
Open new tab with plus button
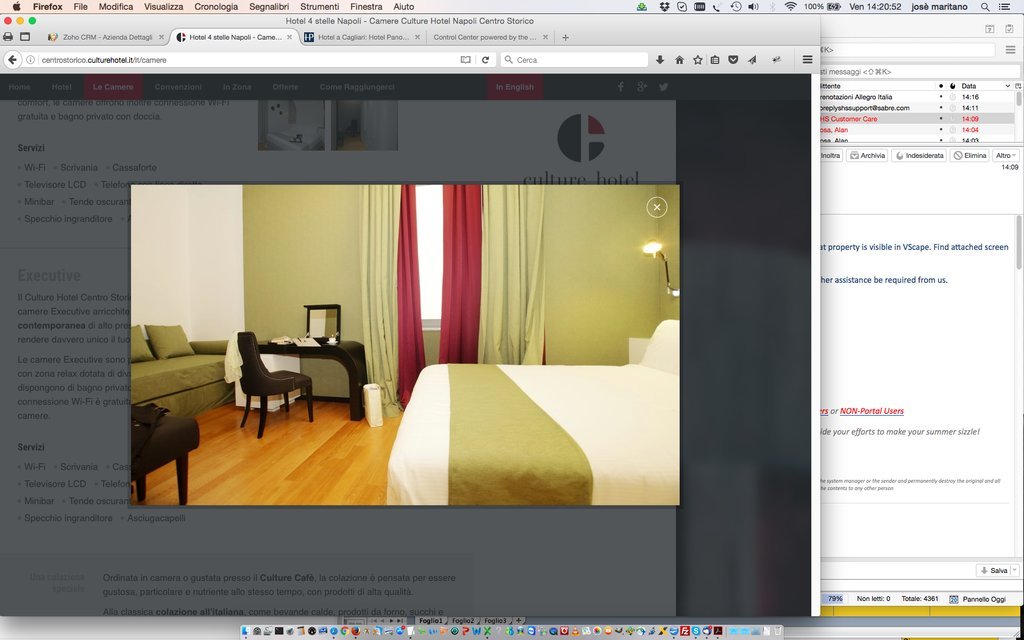tap(566, 37)
